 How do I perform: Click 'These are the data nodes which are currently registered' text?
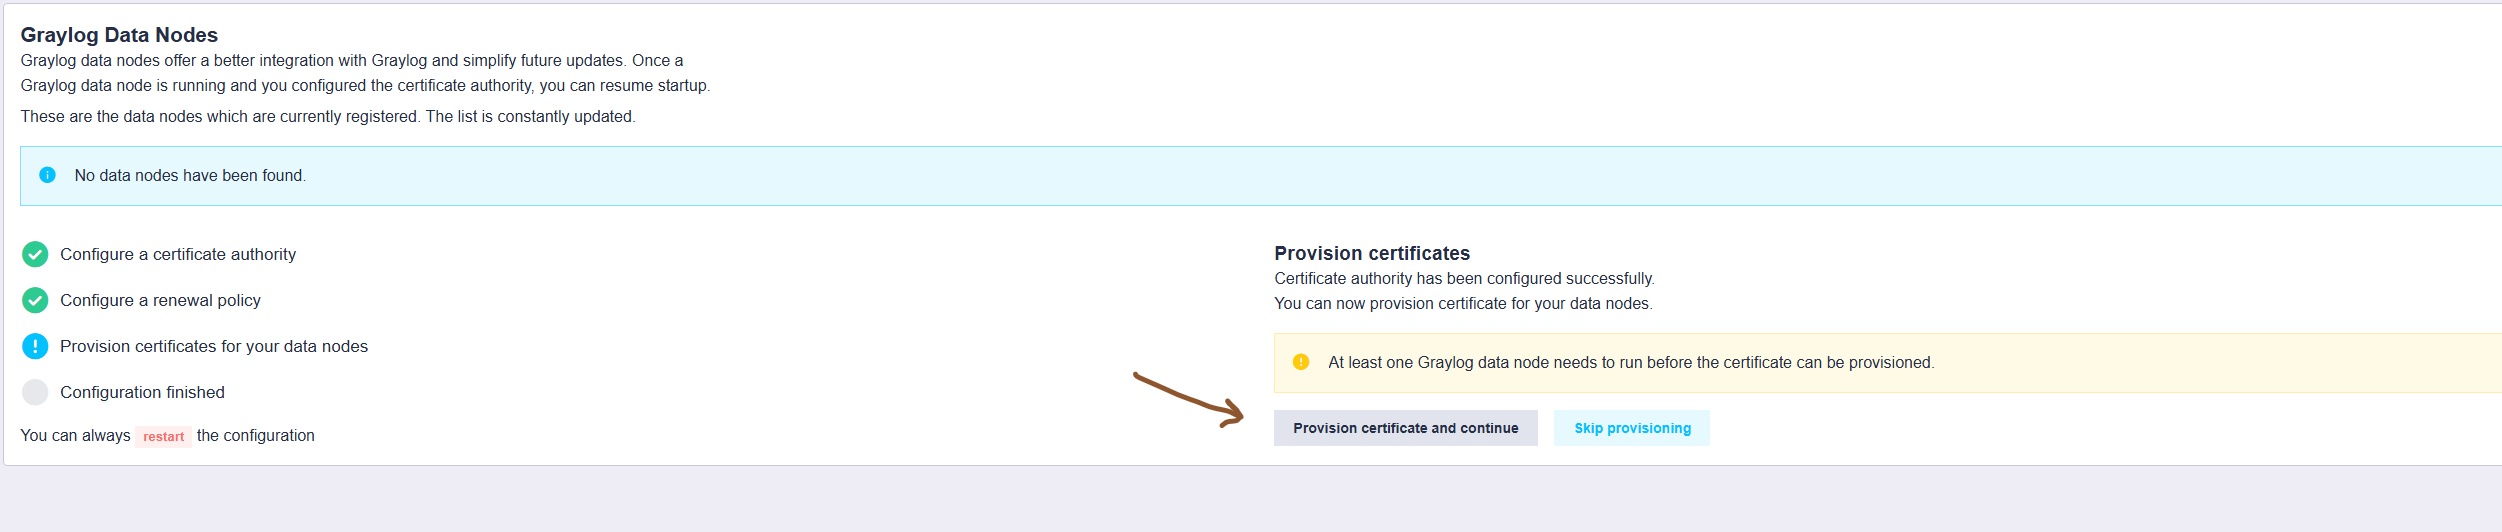[328, 117]
